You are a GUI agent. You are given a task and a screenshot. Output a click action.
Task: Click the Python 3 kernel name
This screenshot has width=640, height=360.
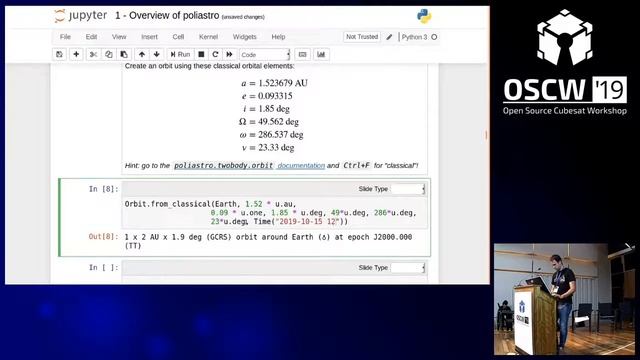coord(414,37)
